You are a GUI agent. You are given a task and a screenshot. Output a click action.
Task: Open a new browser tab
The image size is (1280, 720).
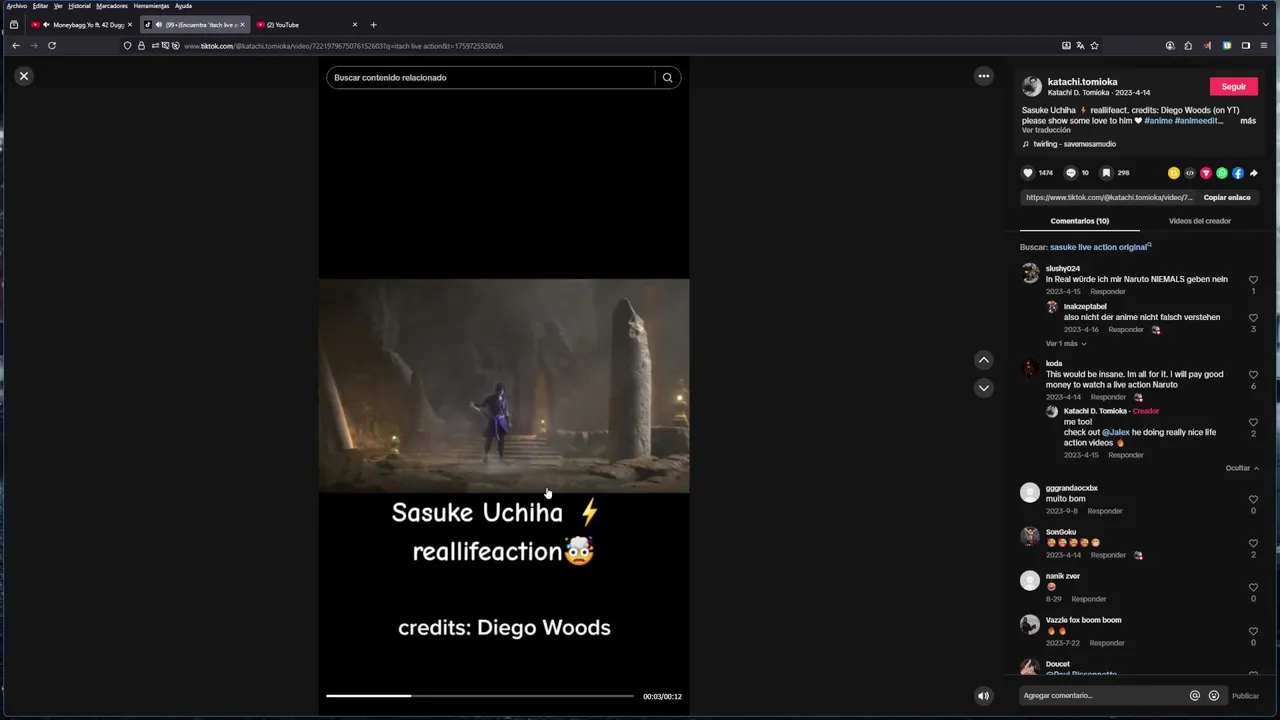373,25
